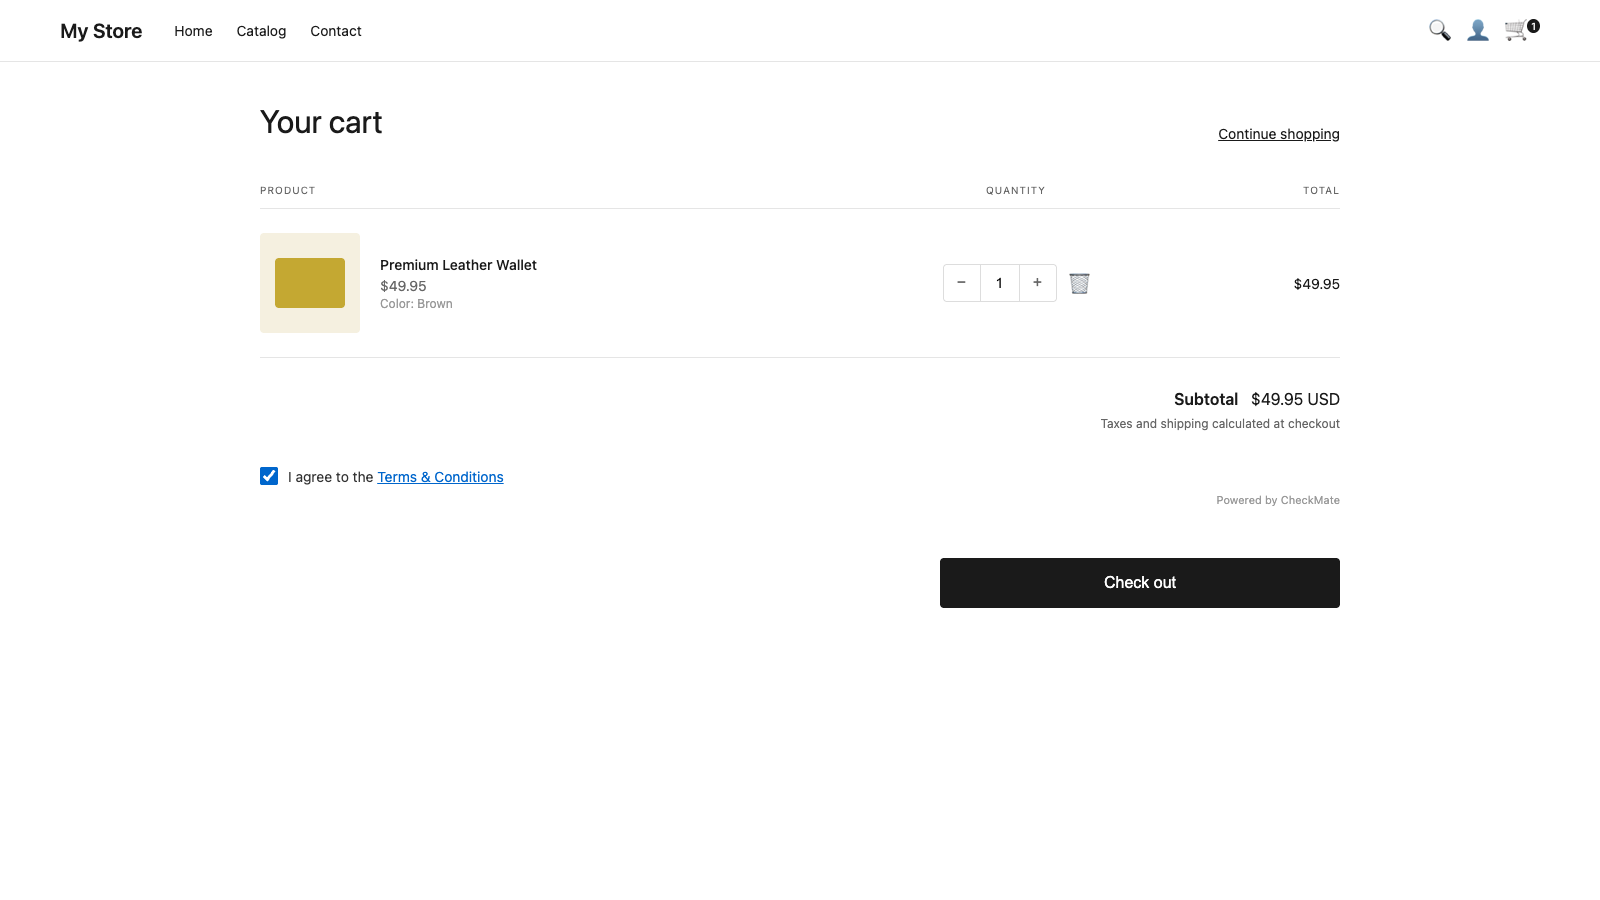Decrease quantity with the minus button
This screenshot has width=1600, height=900.
pyautogui.click(x=961, y=283)
